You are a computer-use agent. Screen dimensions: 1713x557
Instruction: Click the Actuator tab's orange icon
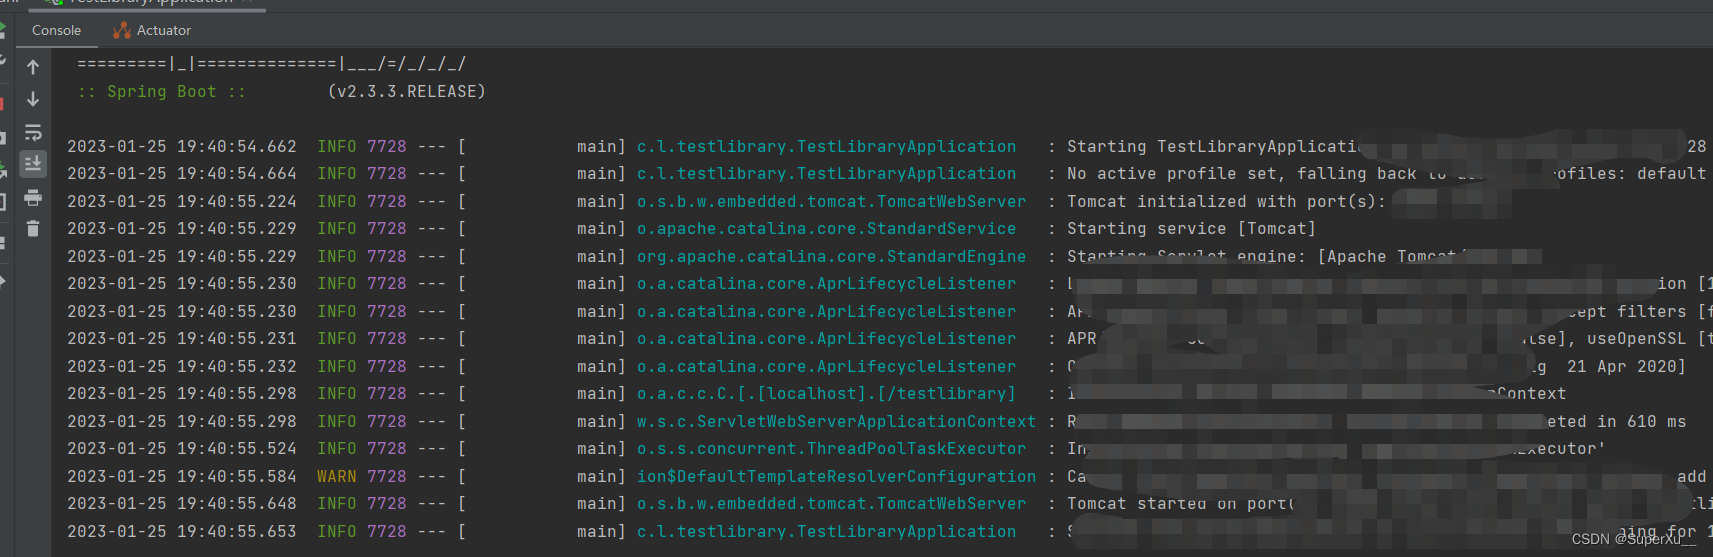click(122, 30)
